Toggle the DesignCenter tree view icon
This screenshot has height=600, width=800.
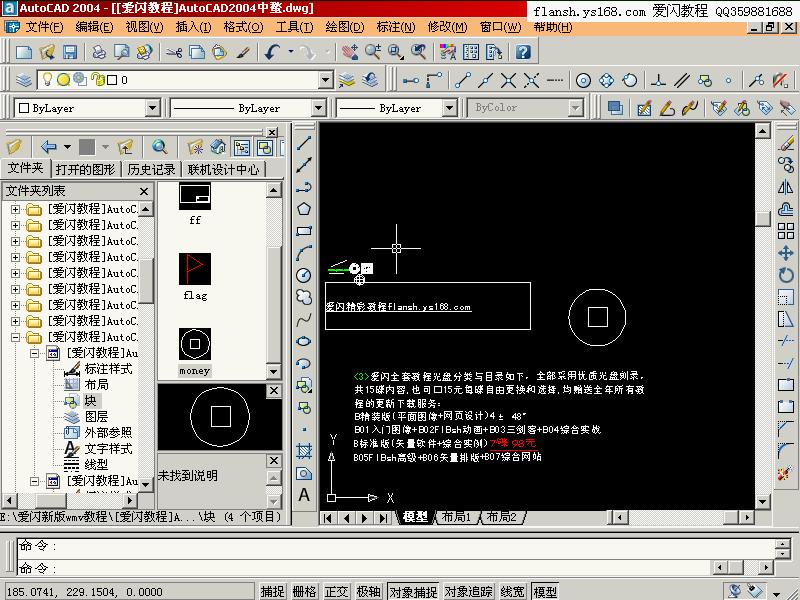(242, 147)
